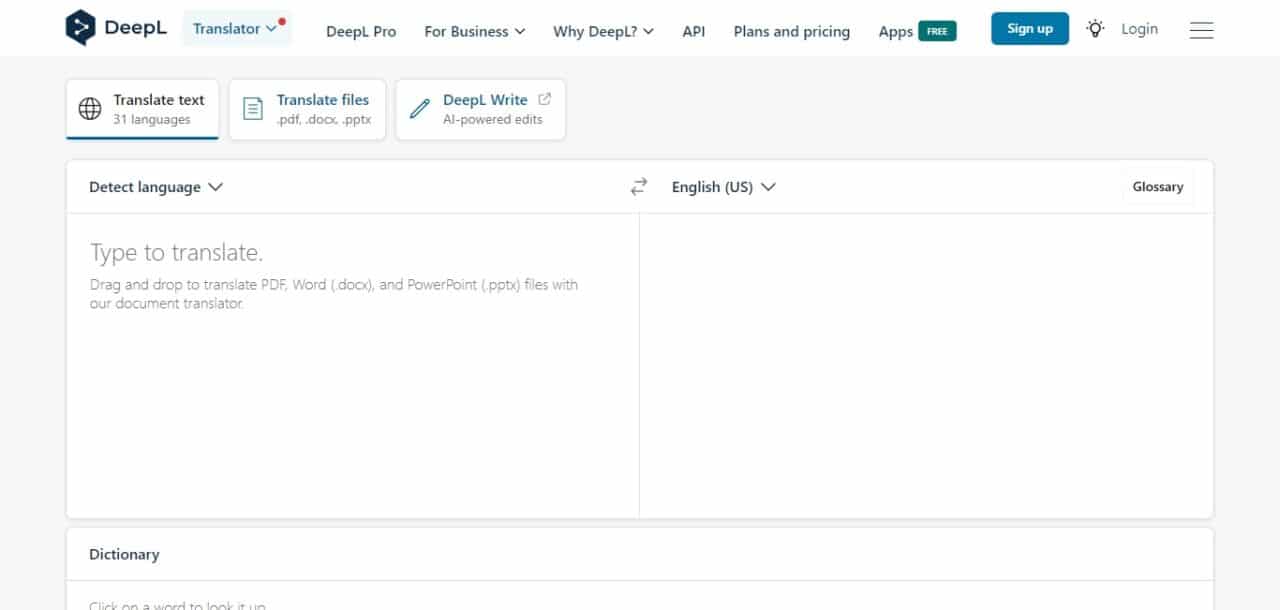This screenshot has height=610, width=1280.
Task: Open Plans and pricing
Action: tap(792, 31)
